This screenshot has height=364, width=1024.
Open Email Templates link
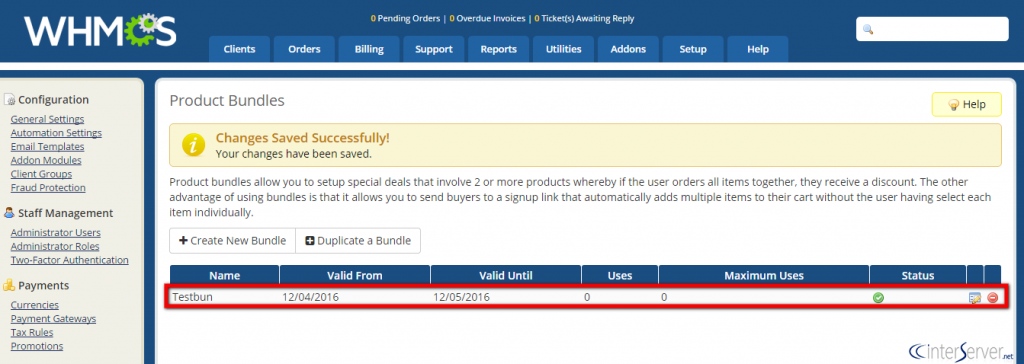47,146
